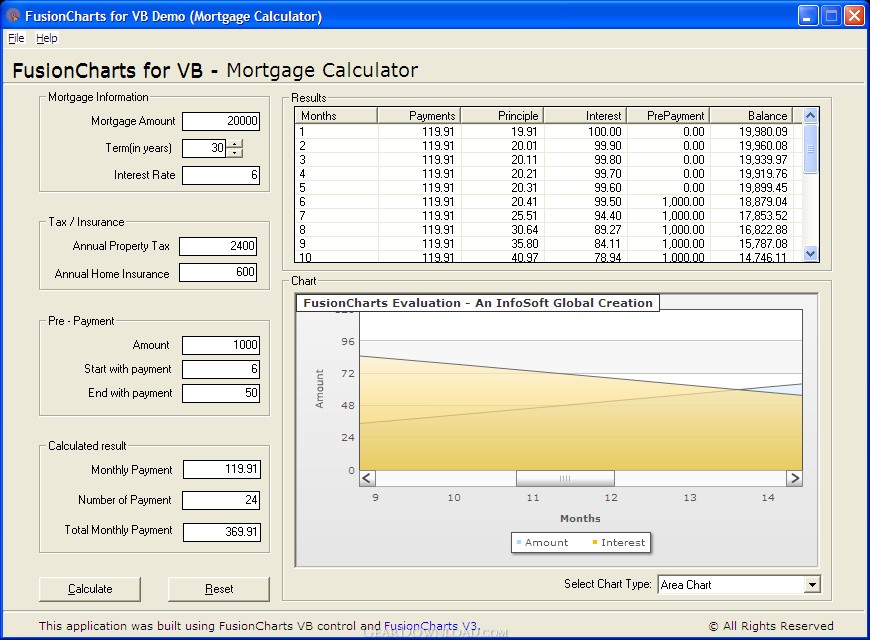Select month 6 row in results
870x640 pixels.
548,201
